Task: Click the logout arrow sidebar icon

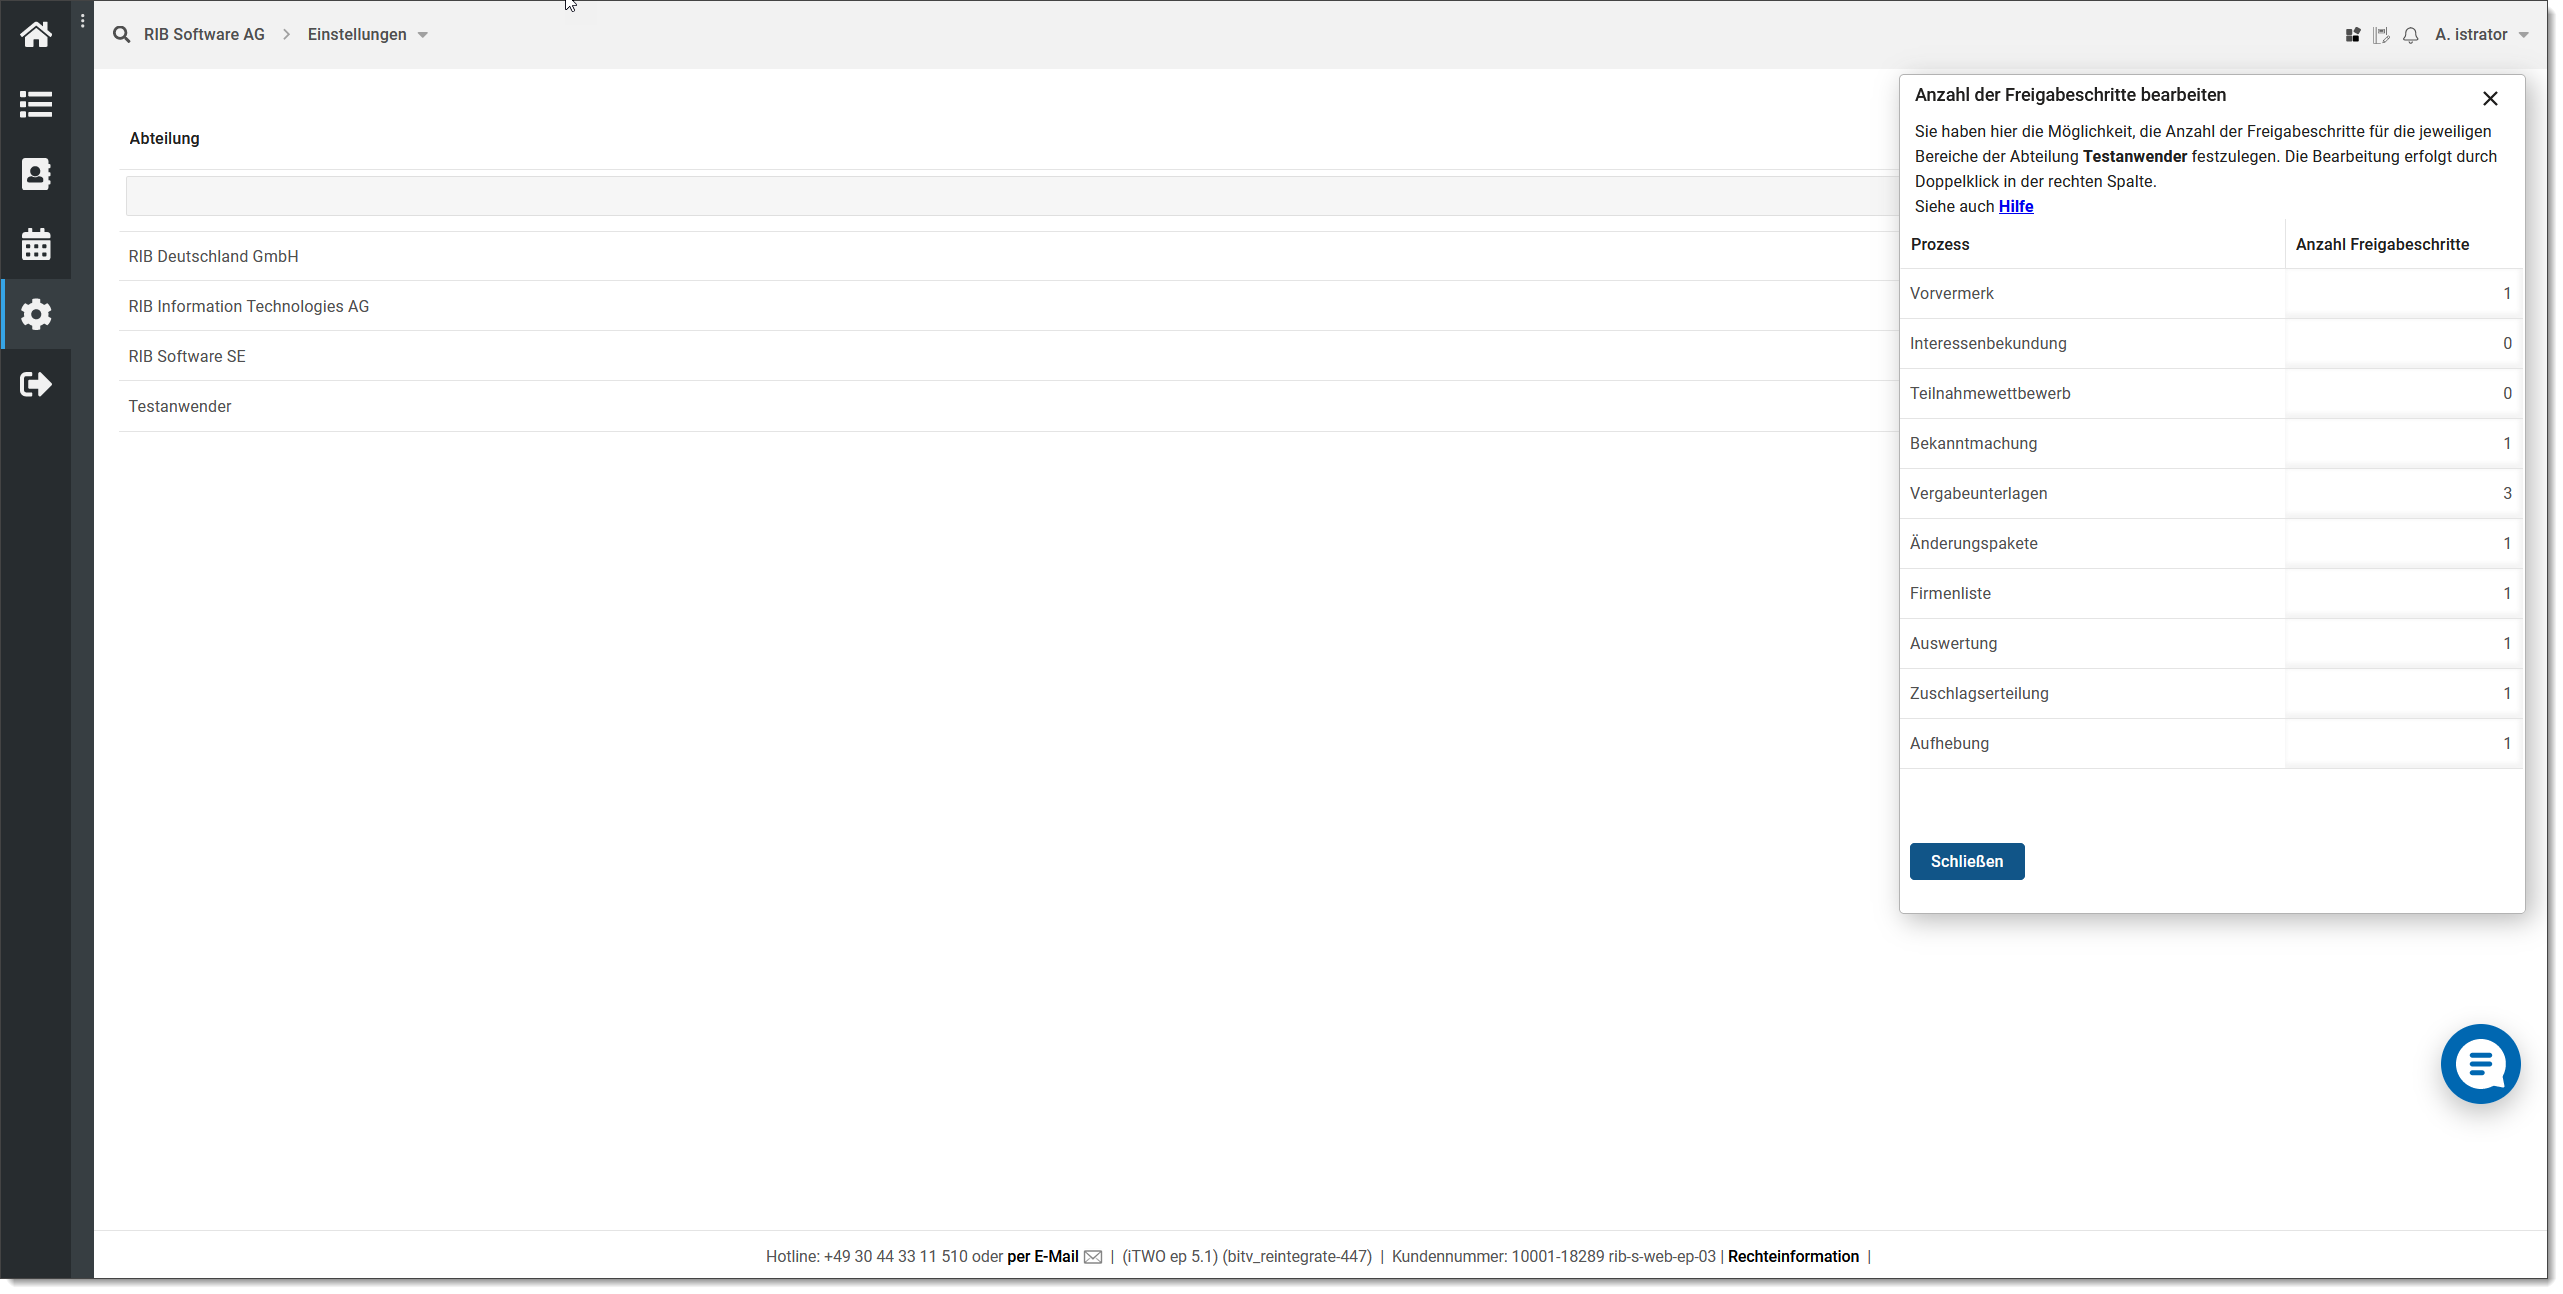Action: point(36,384)
